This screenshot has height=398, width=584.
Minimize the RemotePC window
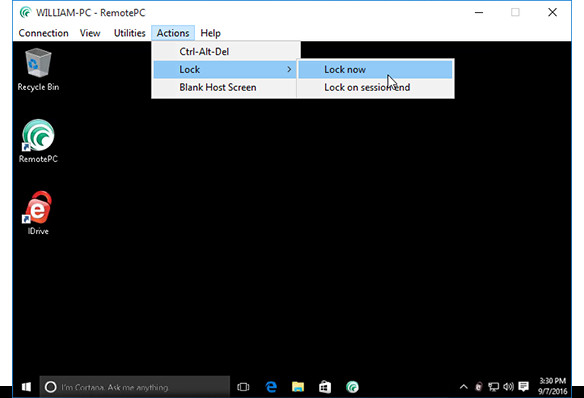pos(479,12)
